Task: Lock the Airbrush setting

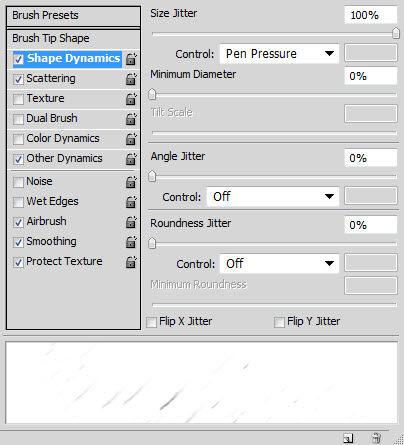Action: coord(131,222)
